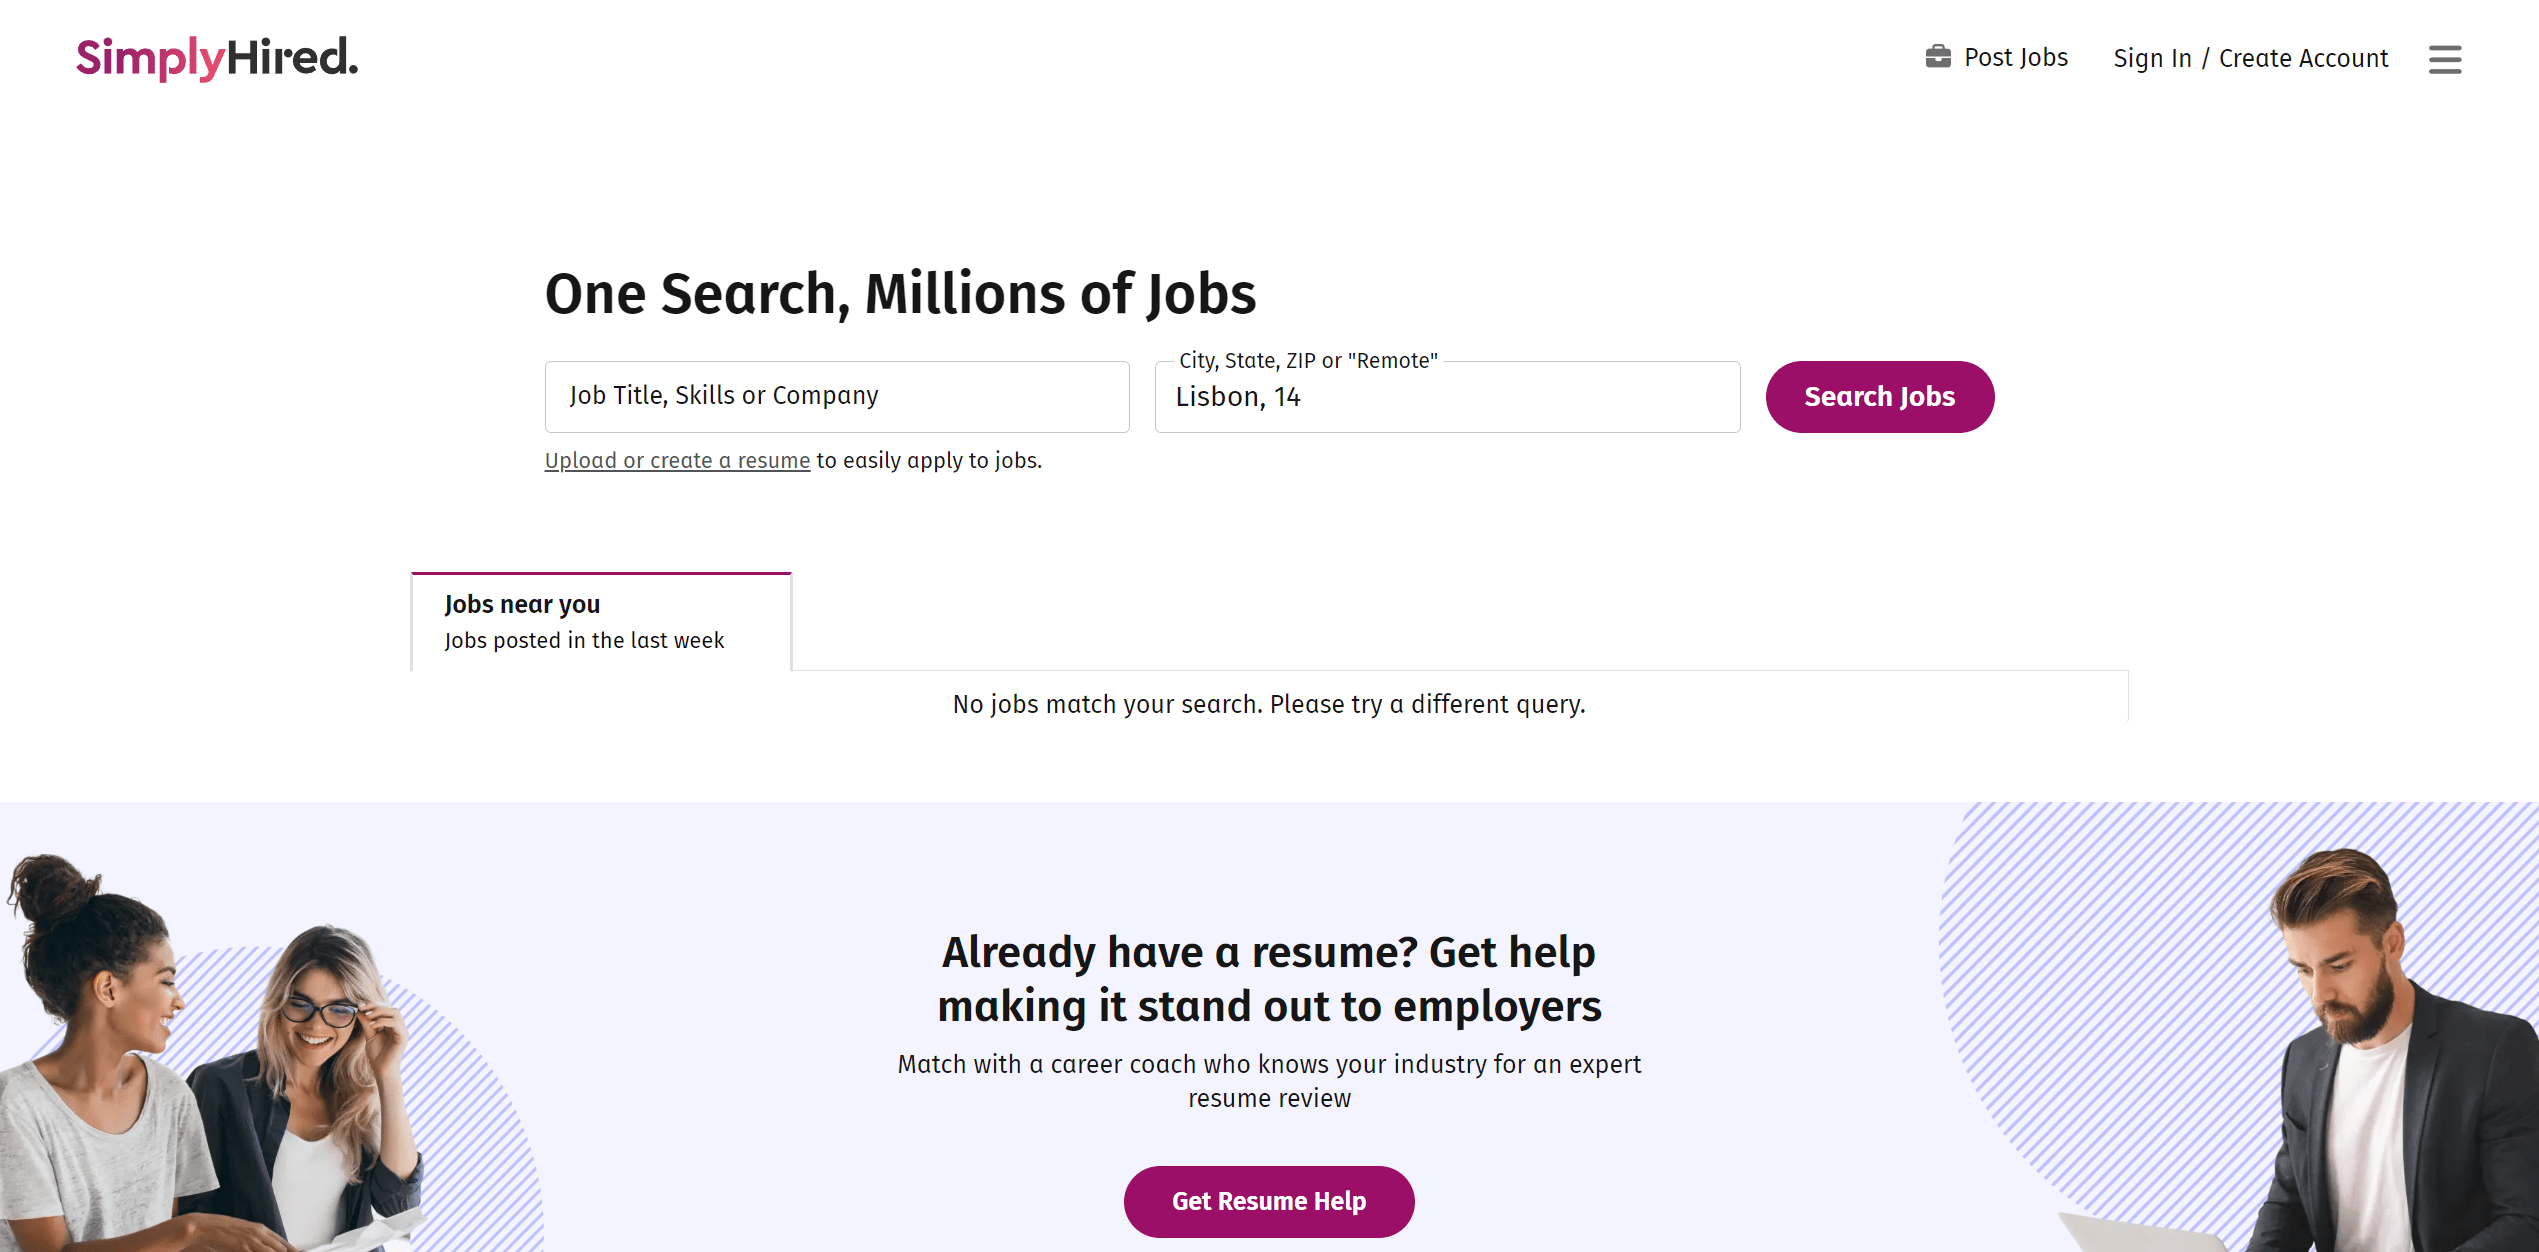The image size is (2539, 1252).
Task: Select the Lisbon, 14 location text
Action: (x=1237, y=396)
